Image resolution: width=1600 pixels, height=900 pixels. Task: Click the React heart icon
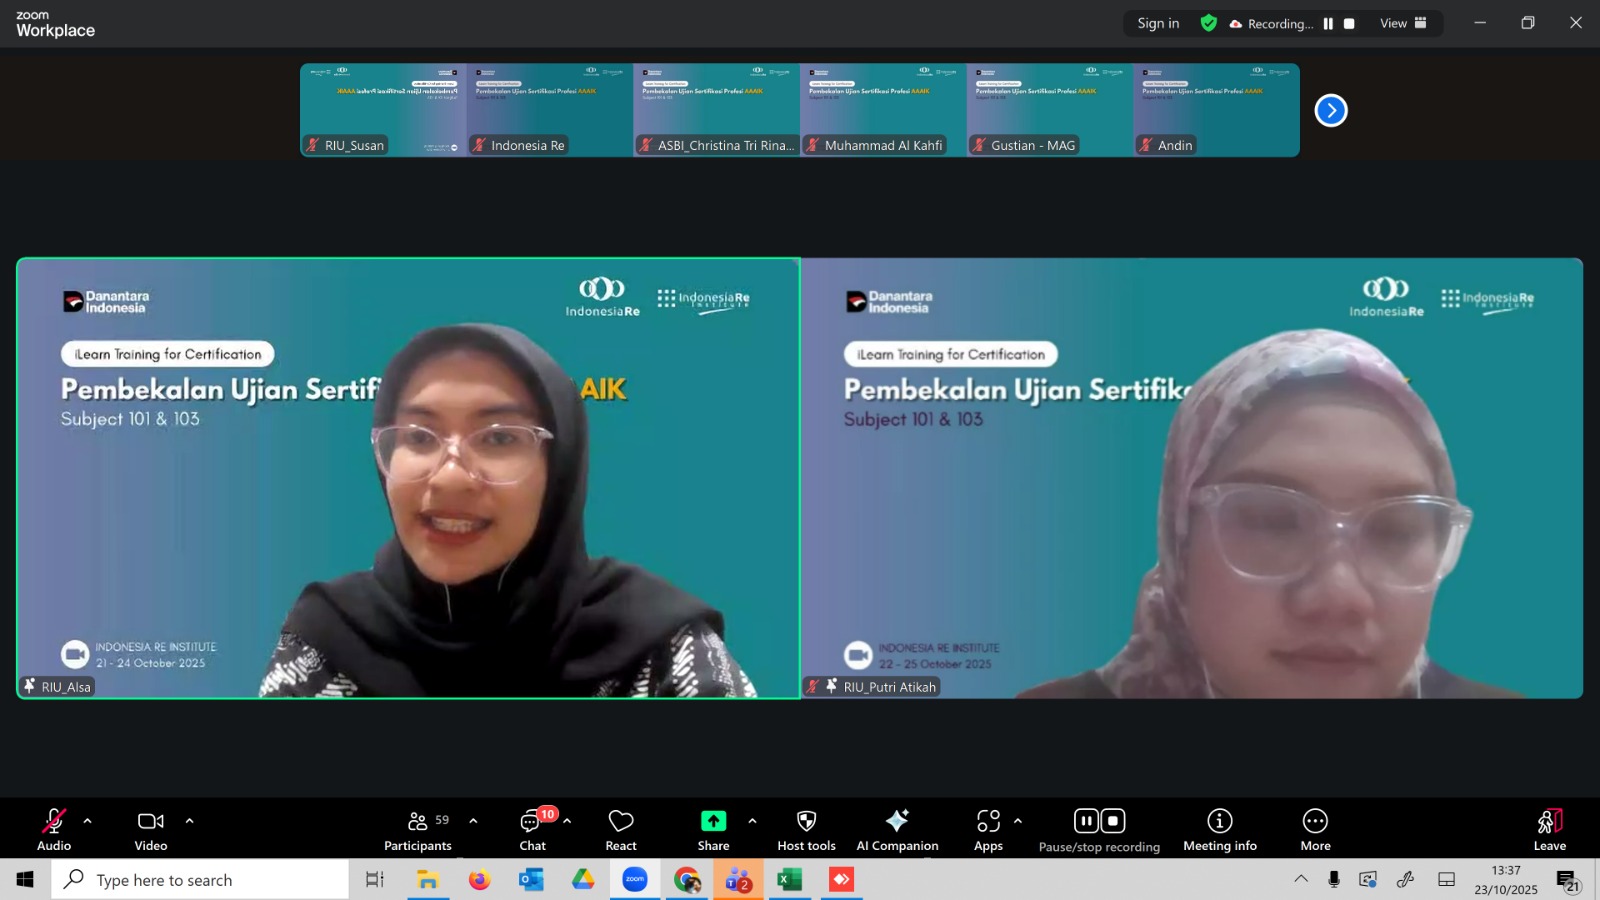[x=621, y=829]
